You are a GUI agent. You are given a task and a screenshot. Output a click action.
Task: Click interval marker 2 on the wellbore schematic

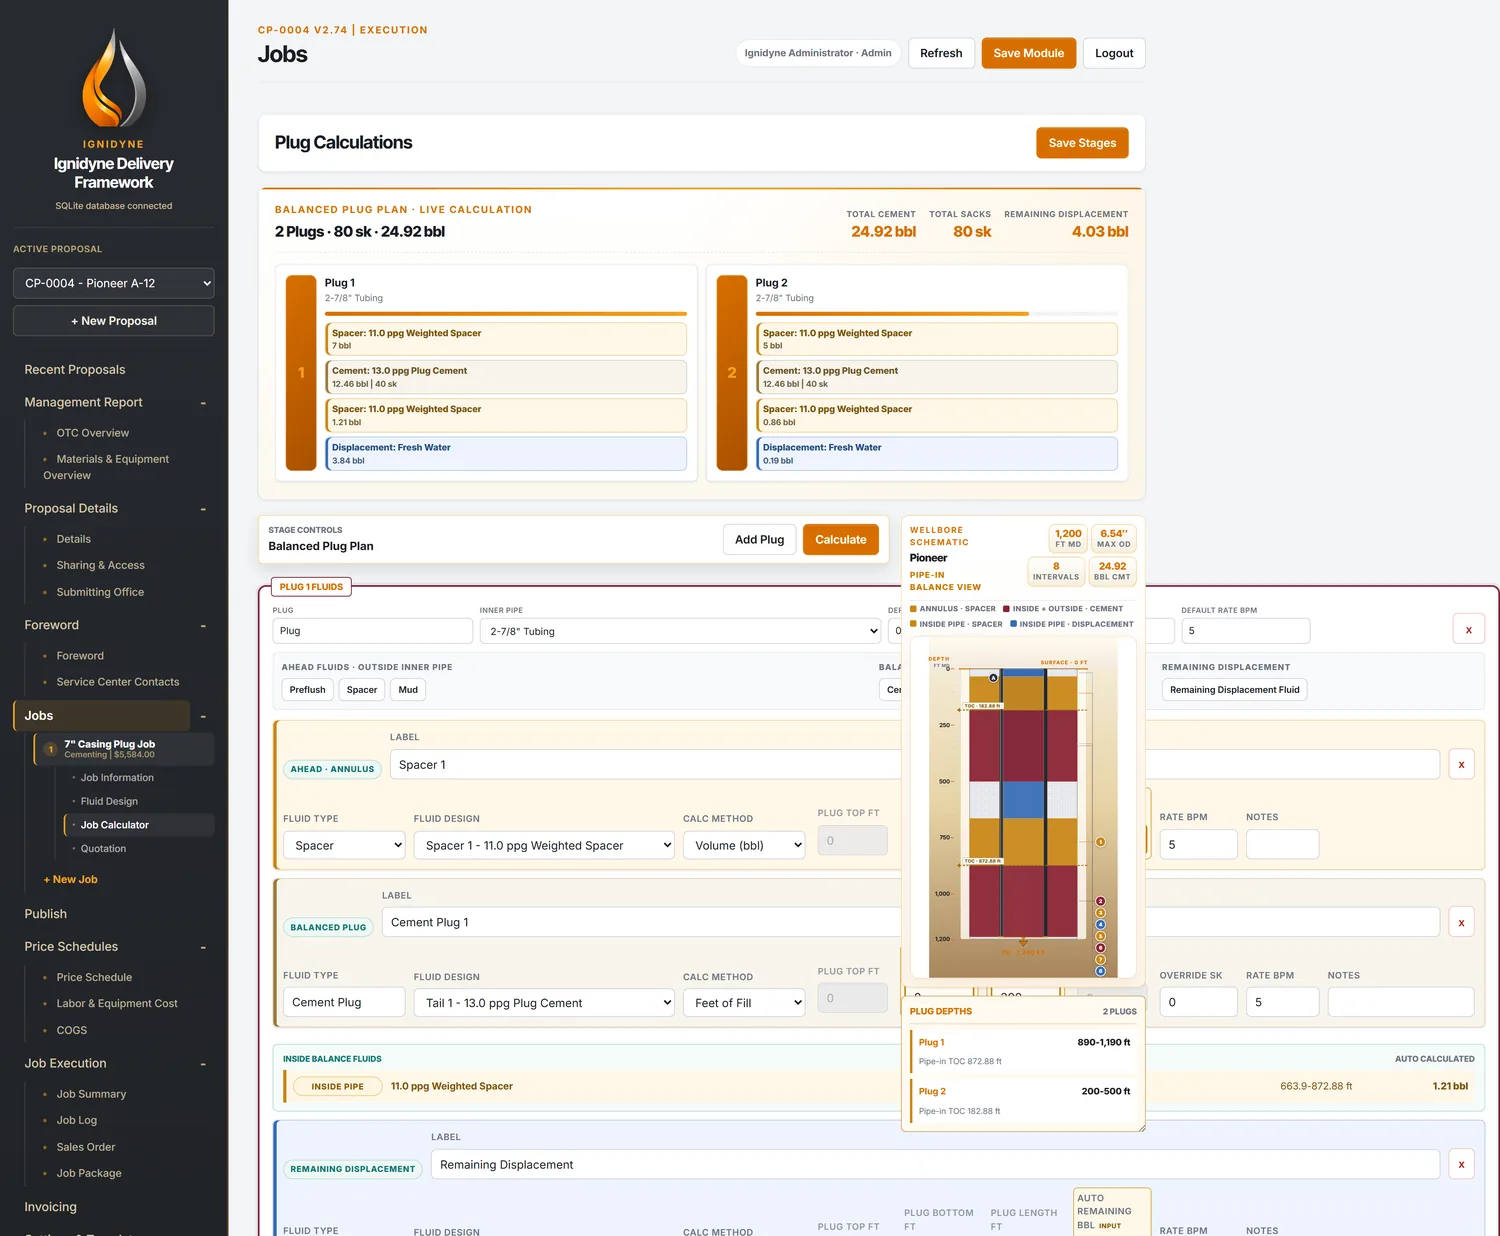pyautogui.click(x=1100, y=901)
